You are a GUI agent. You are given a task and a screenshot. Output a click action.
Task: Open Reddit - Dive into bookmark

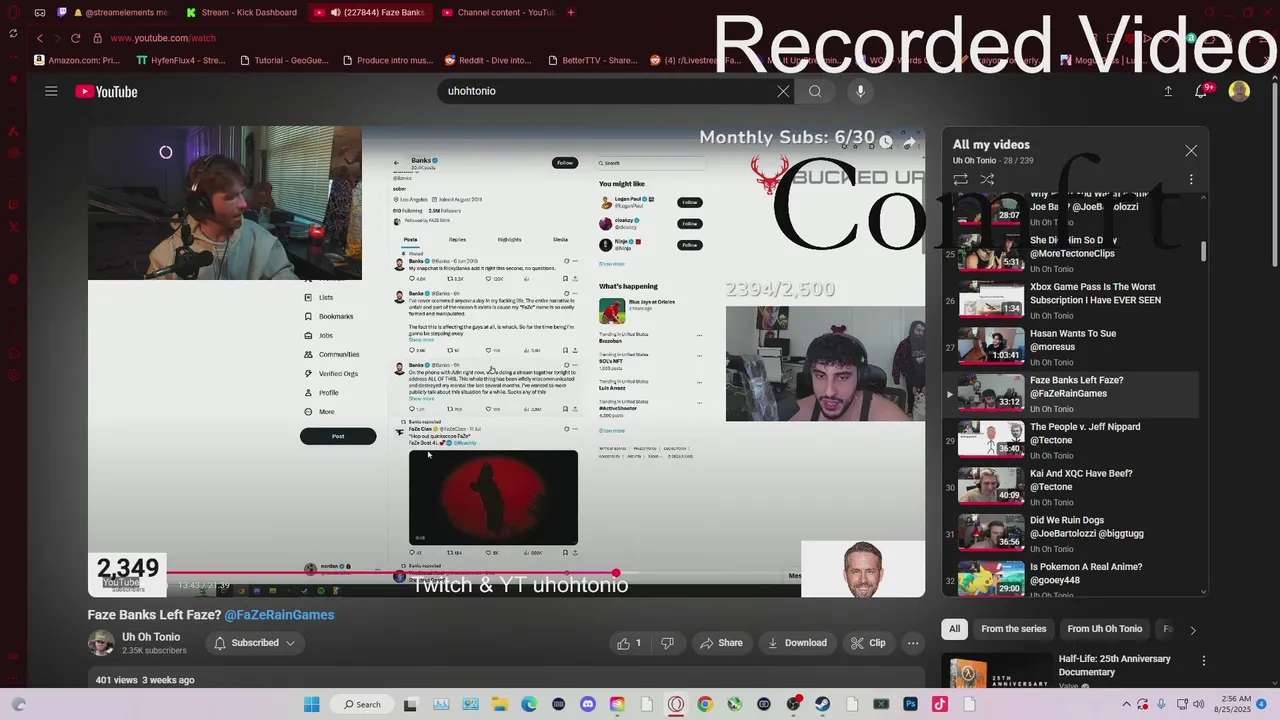coord(488,60)
